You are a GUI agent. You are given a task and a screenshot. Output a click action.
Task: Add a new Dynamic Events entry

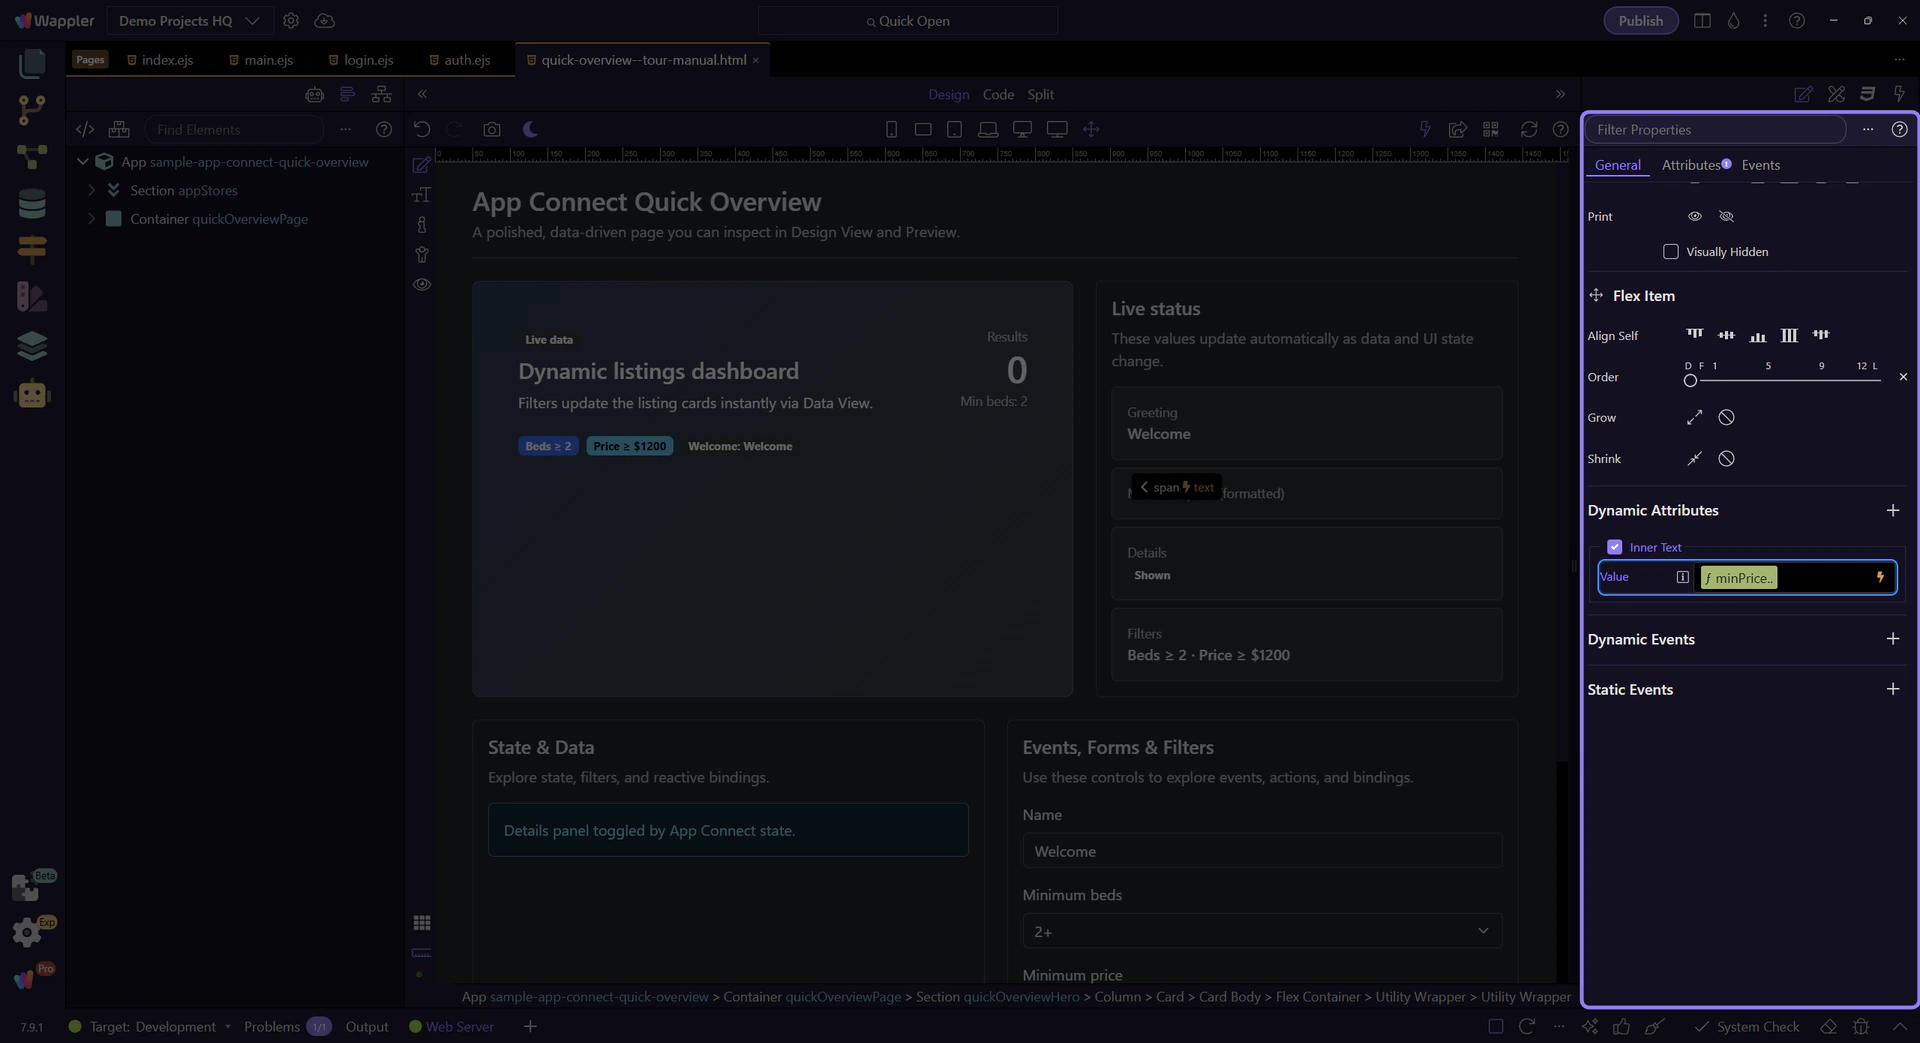1892,639
